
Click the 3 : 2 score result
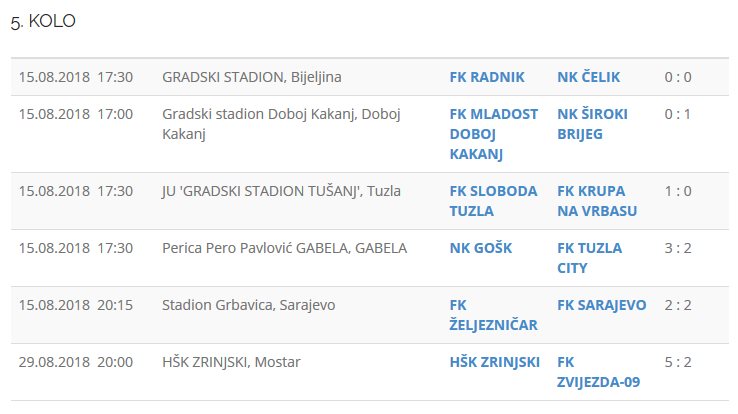pyautogui.click(x=678, y=248)
